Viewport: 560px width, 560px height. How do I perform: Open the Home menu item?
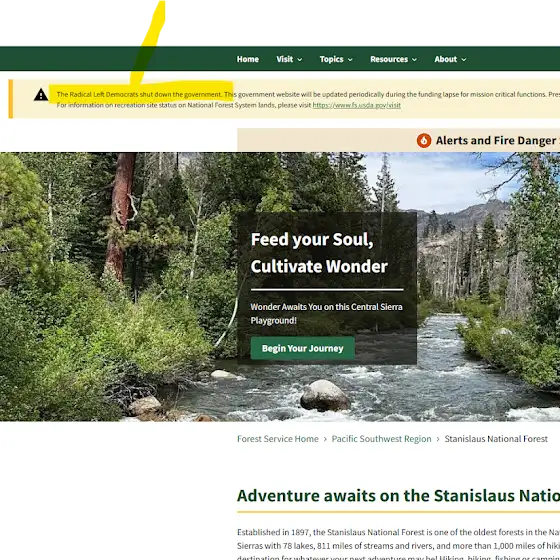coord(248,59)
